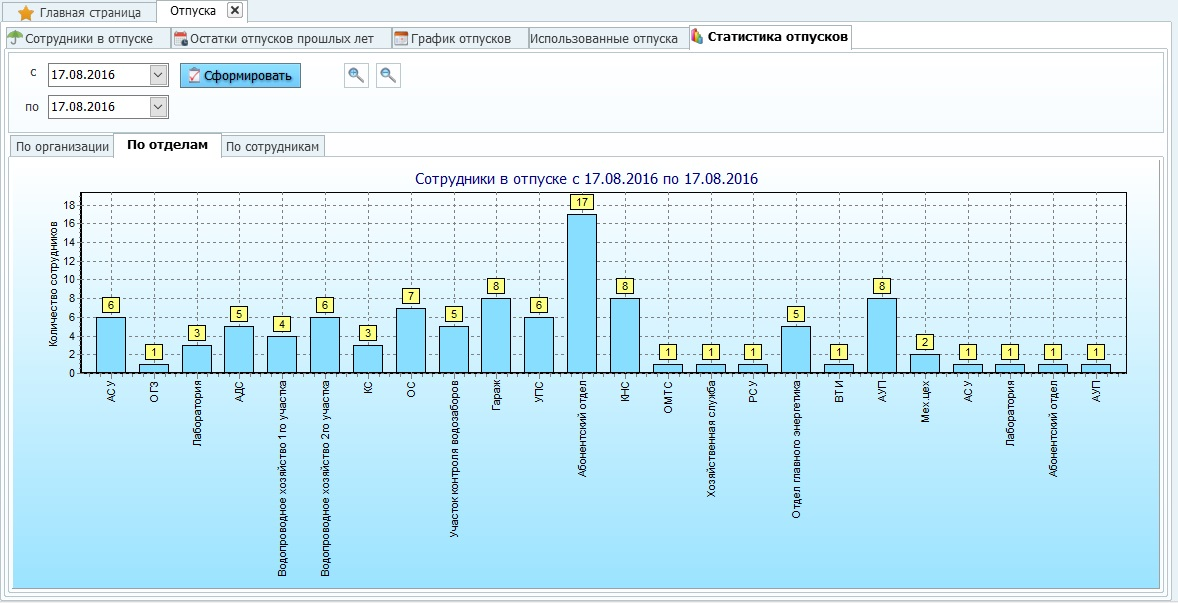Click inside the 'с' start date field
The image size is (1178, 603).
pos(97,75)
